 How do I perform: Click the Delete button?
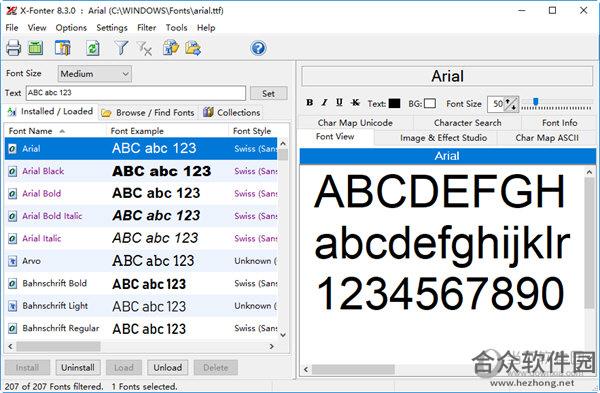pos(216,368)
